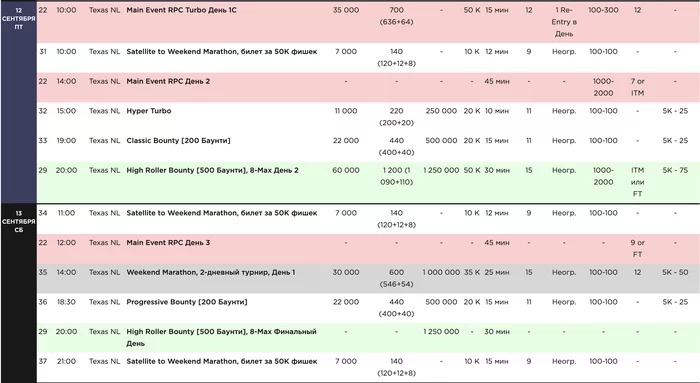Select the Main Event RPC Turbo День 1C row title

coord(181,10)
